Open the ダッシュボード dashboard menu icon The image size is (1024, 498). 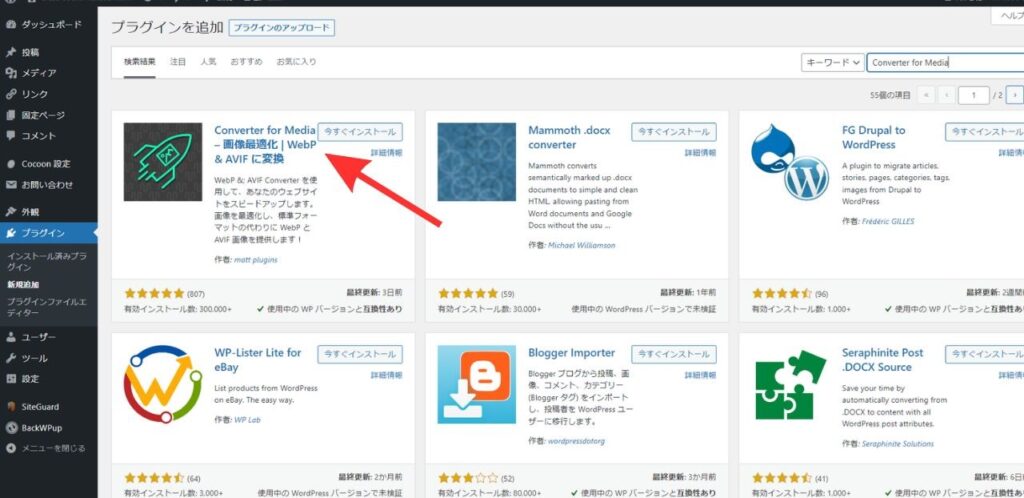pos(10,25)
